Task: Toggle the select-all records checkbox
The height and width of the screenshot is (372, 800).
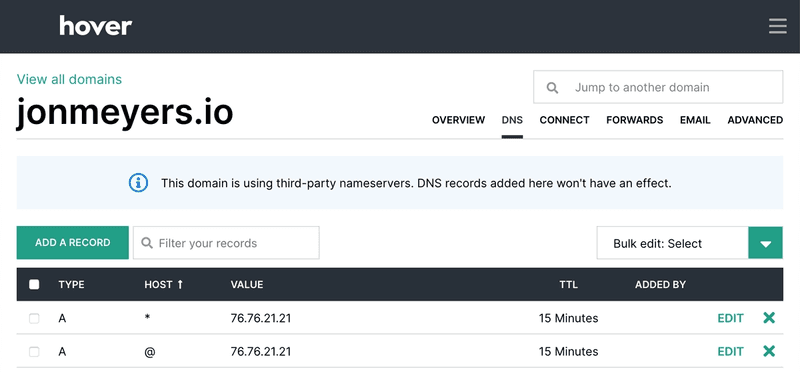Action: coord(34,284)
